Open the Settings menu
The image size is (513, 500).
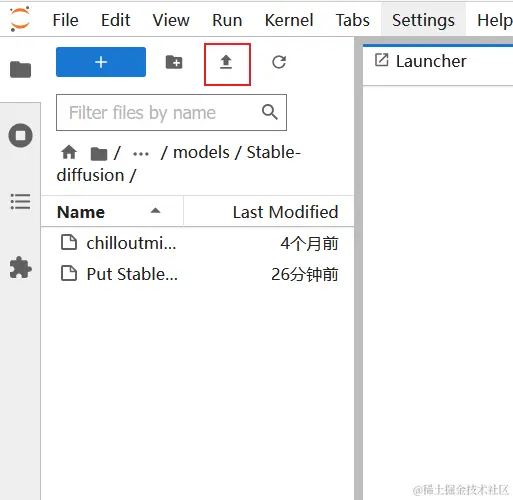(423, 20)
